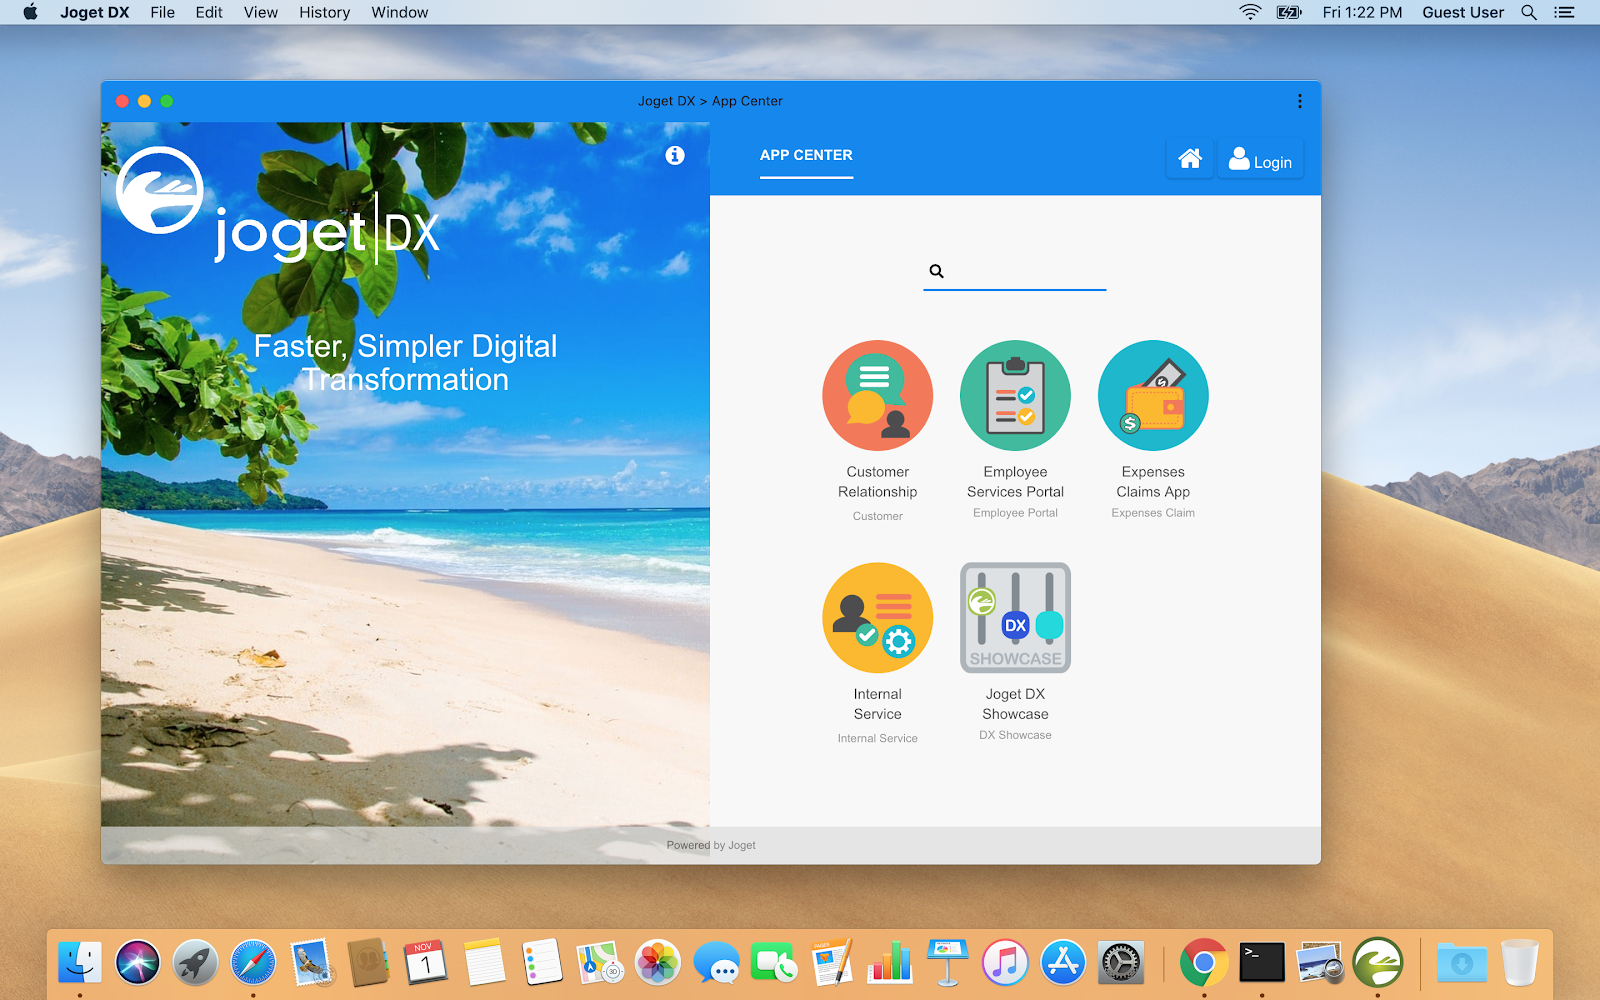Focus the app search field
The image size is (1600, 1000).
(x=1015, y=271)
